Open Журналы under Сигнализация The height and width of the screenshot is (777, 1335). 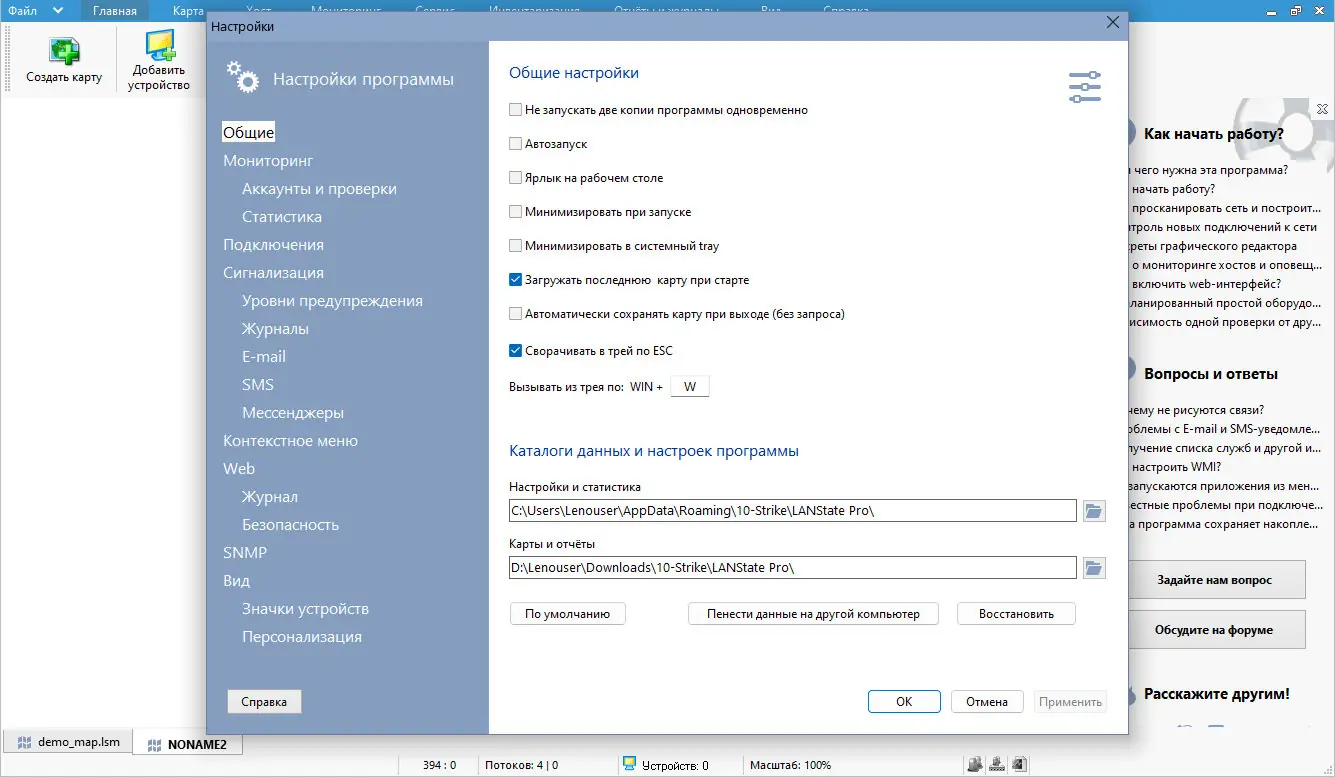click(275, 329)
